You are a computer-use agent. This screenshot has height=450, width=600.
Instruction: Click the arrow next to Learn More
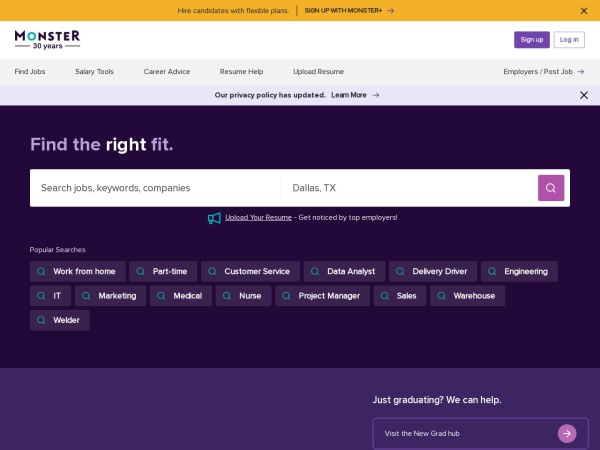coord(376,95)
